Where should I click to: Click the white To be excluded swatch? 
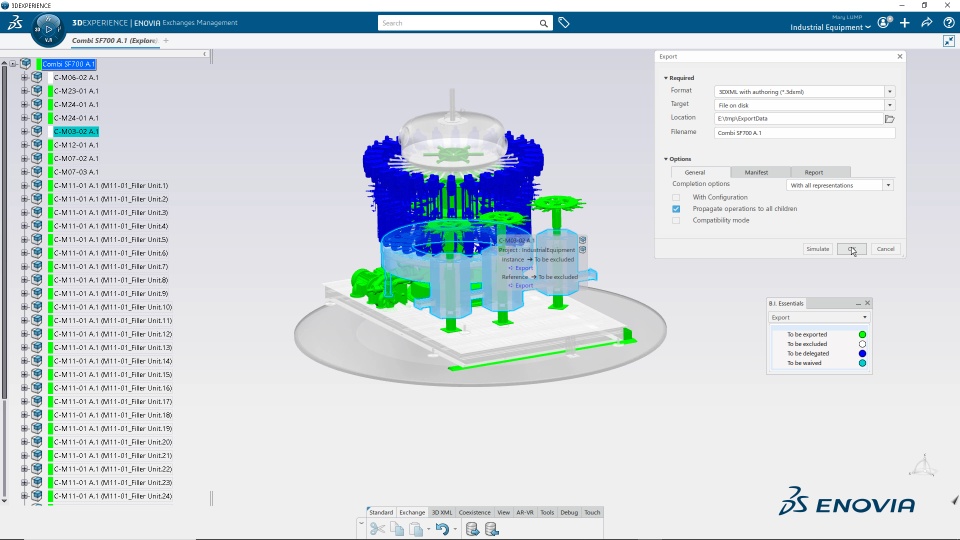point(862,344)
